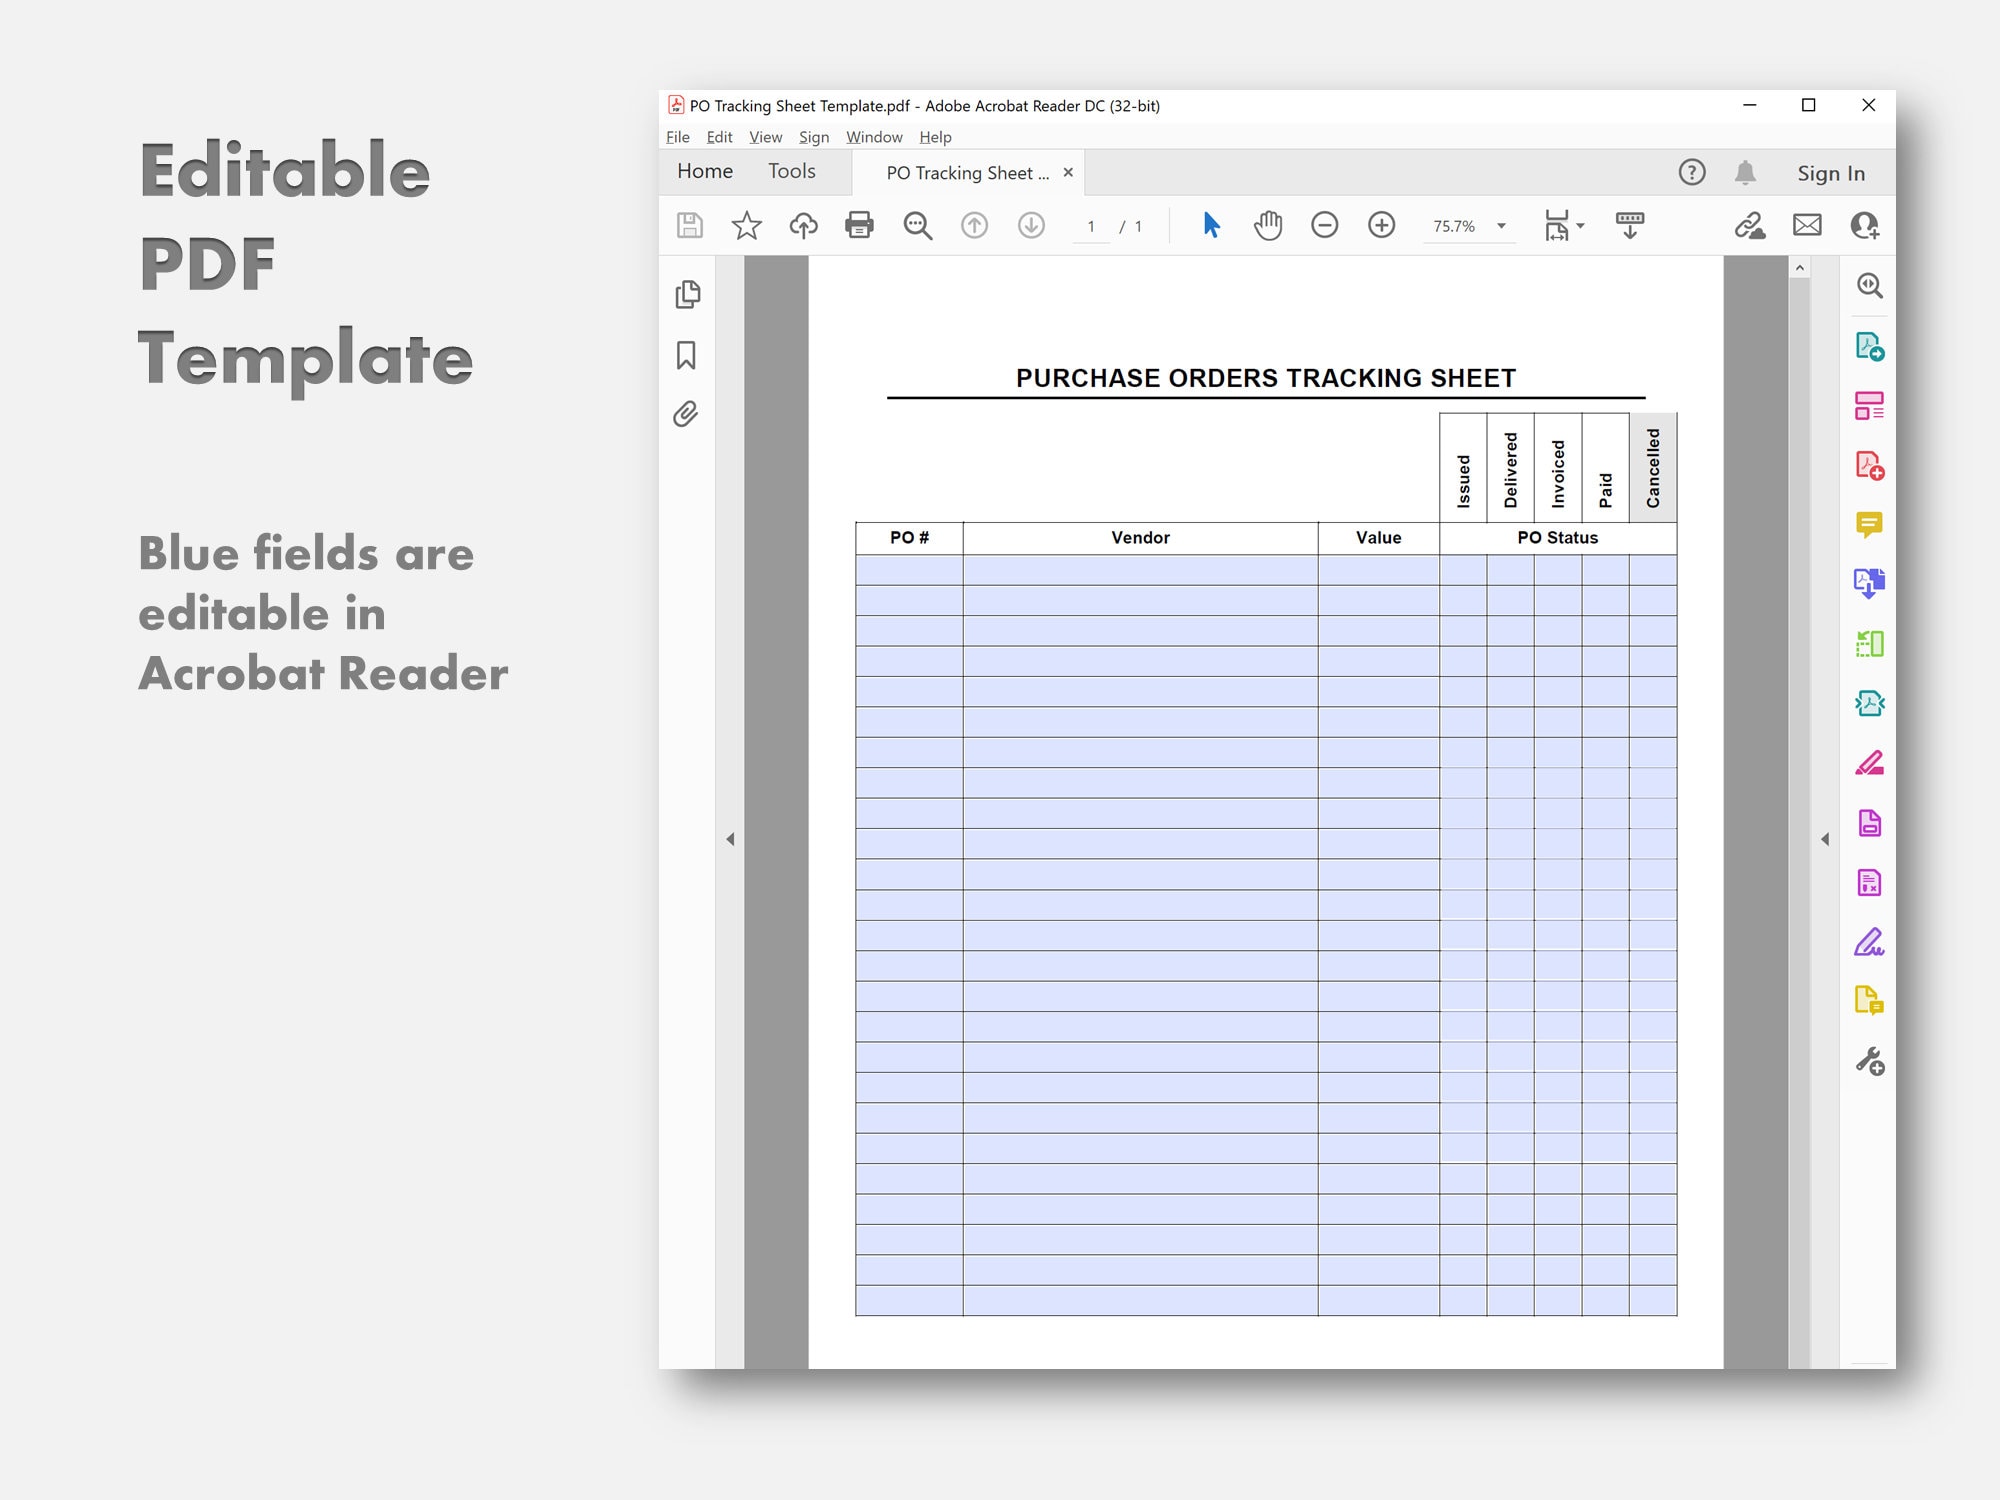2000x1500 pixels.
Task: Add document to favorites with the star
Action: click(x=746, y=225)
